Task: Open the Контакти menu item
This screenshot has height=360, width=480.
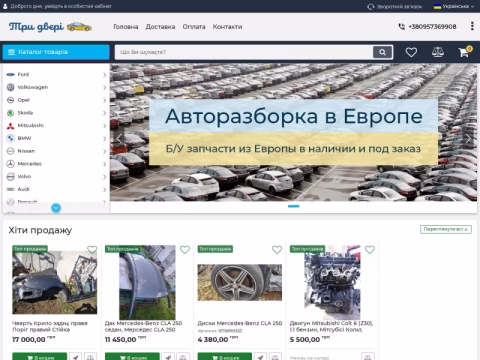Action: (x=228, y=27)
